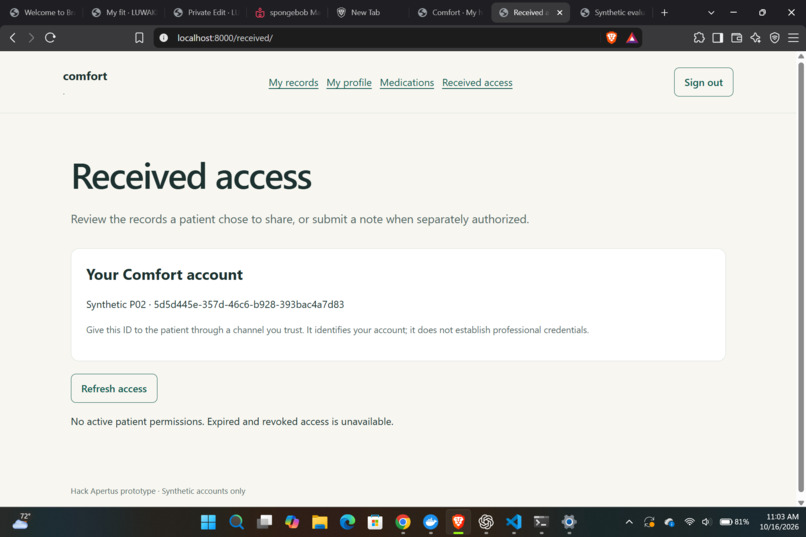This screenshot has width=806, height=537.
Task: Click the browser forward arrow
Action: tap(31, 38)
